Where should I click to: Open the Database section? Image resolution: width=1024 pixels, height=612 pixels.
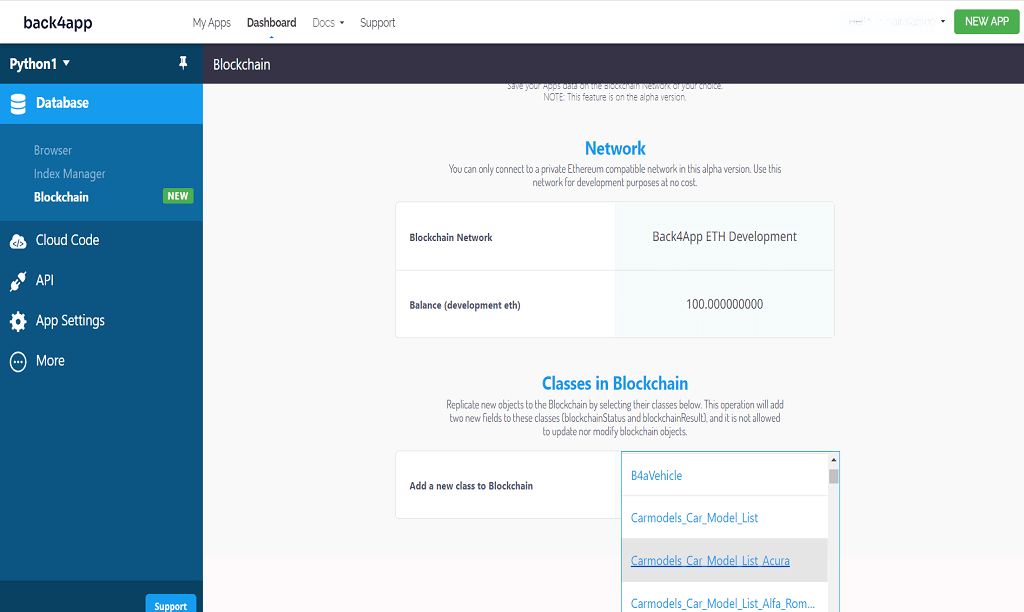click(x=101, y=103)
